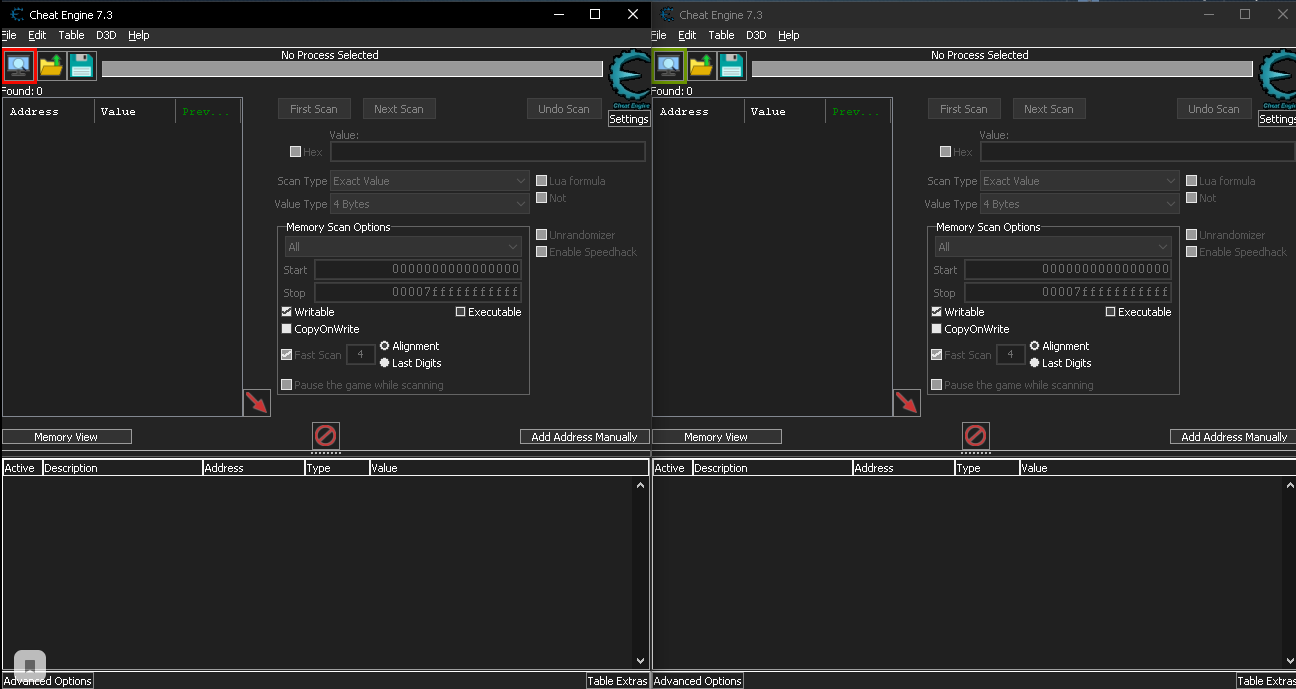1296x689 pixels.
Task: Toggle Fast Scan checkbox in left window
Action: [287, 355]
